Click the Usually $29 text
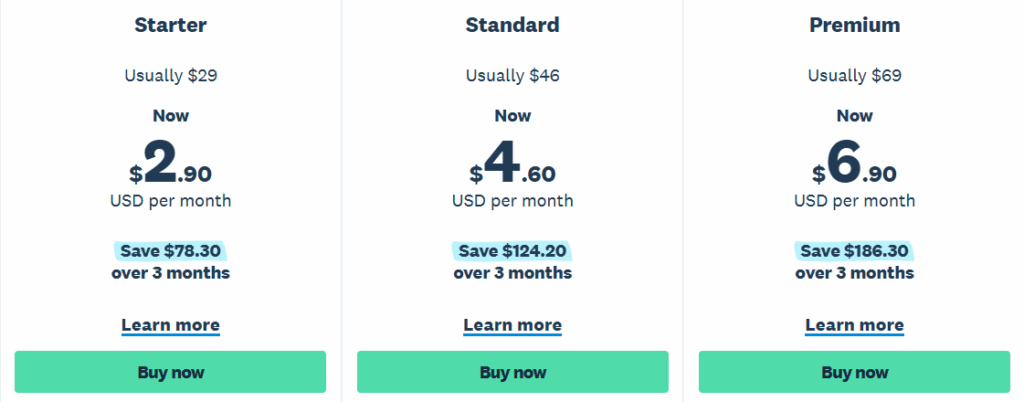Image resolution: width=1024 pixels, height=402 pixels. coord(170,76)
